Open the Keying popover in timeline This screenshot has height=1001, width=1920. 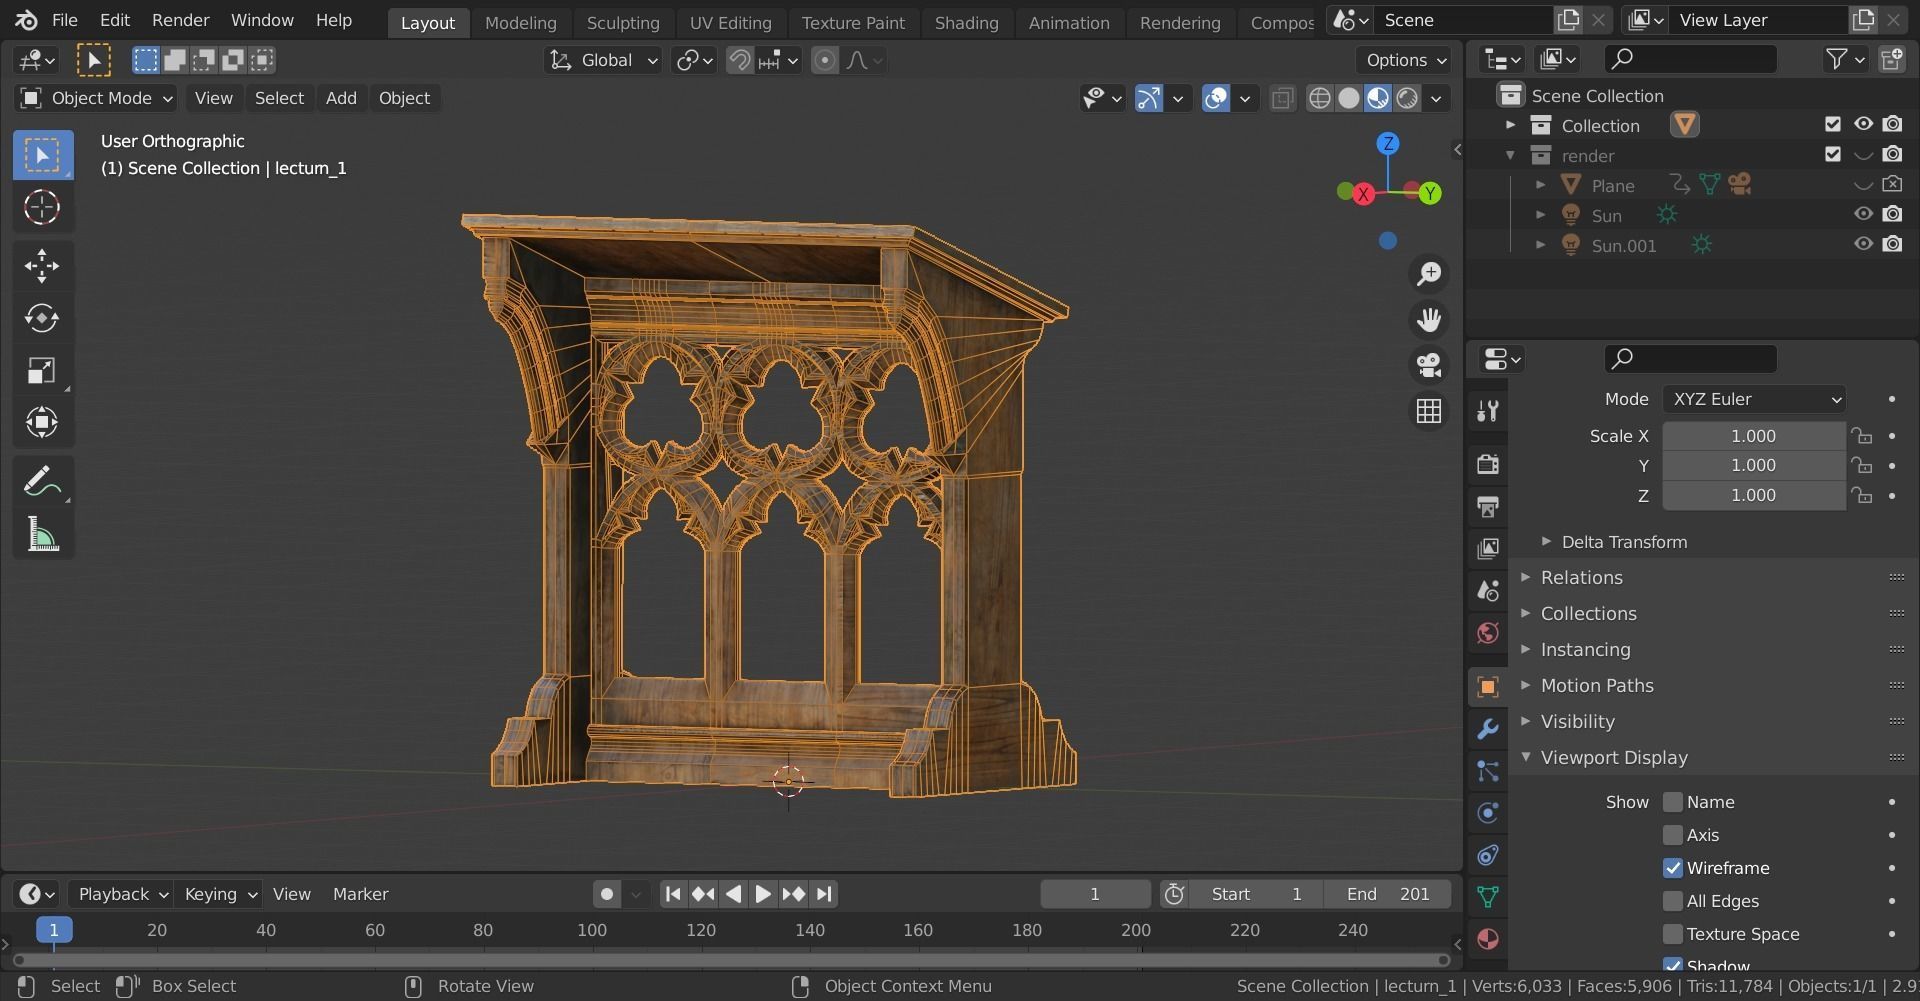[220, 894]
